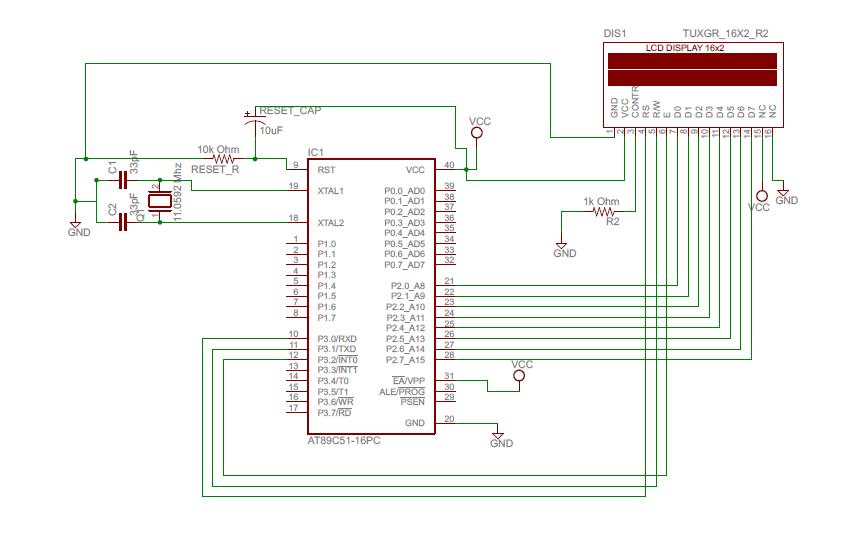The width and height of the screenshot is (851, 549).
Task: Click the VCC supply circle near EA/VPP
Action: click(519, 375)
